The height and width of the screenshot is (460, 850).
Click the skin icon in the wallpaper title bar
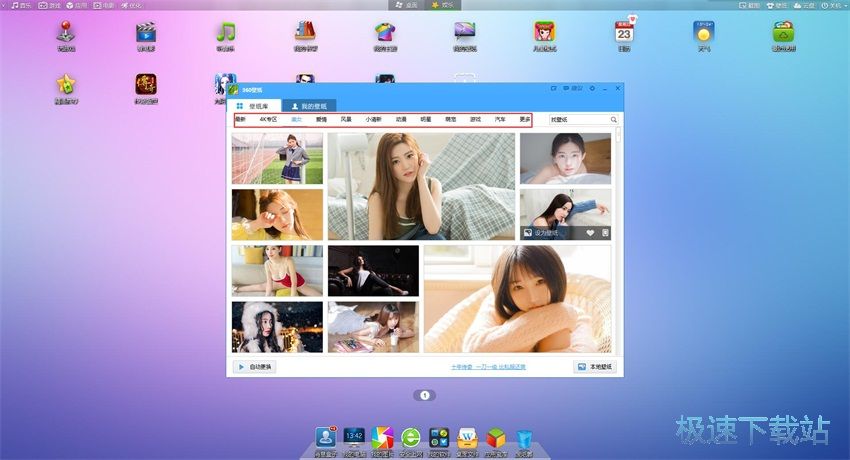click(553, 88)
